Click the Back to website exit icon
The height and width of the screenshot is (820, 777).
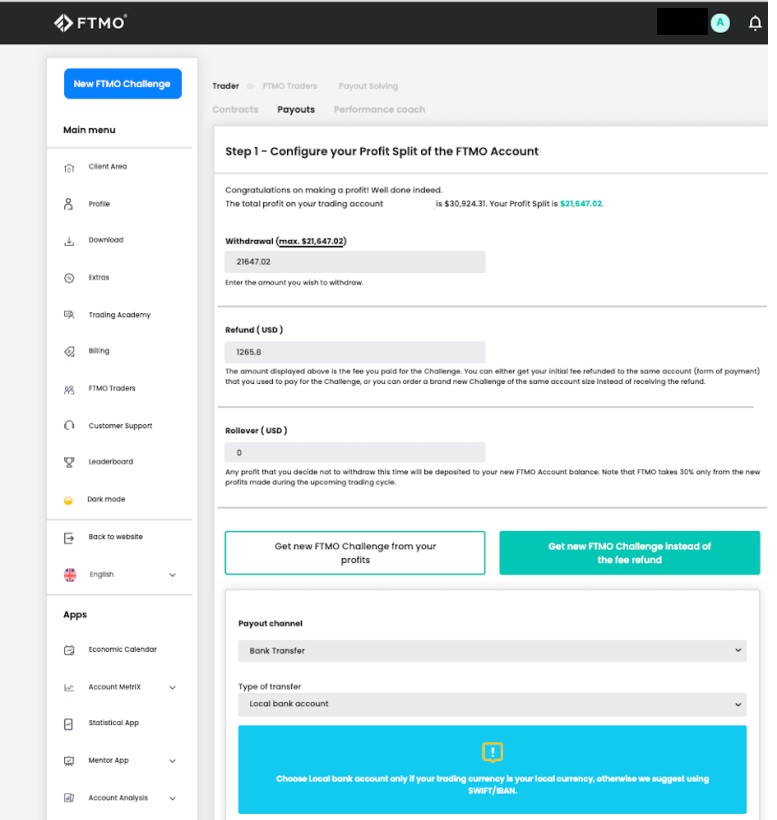(69, 538)
